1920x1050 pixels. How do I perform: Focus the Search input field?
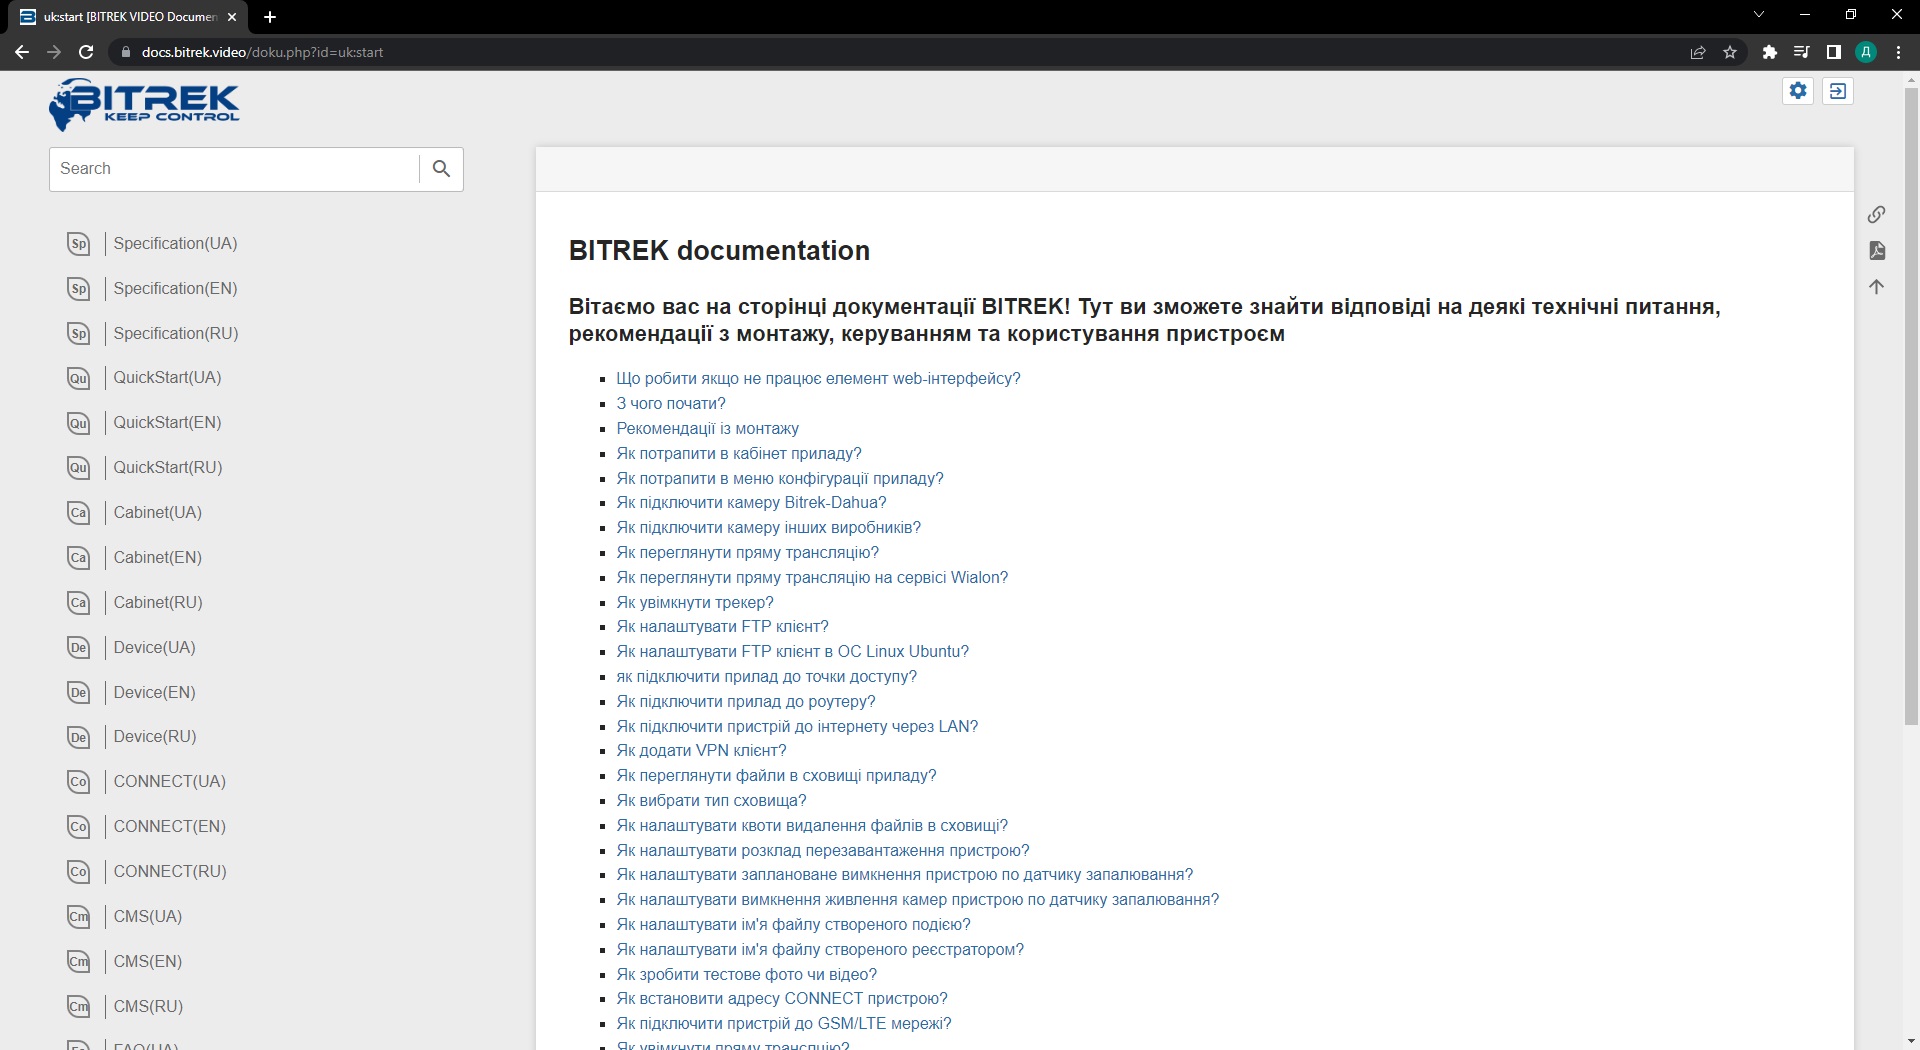(235, 169)
